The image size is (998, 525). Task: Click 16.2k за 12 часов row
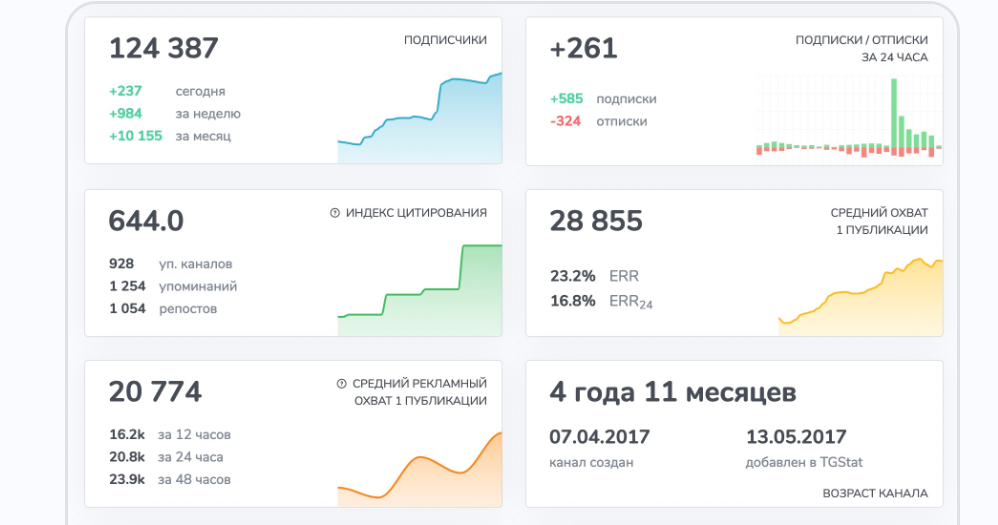click(170, 435)
